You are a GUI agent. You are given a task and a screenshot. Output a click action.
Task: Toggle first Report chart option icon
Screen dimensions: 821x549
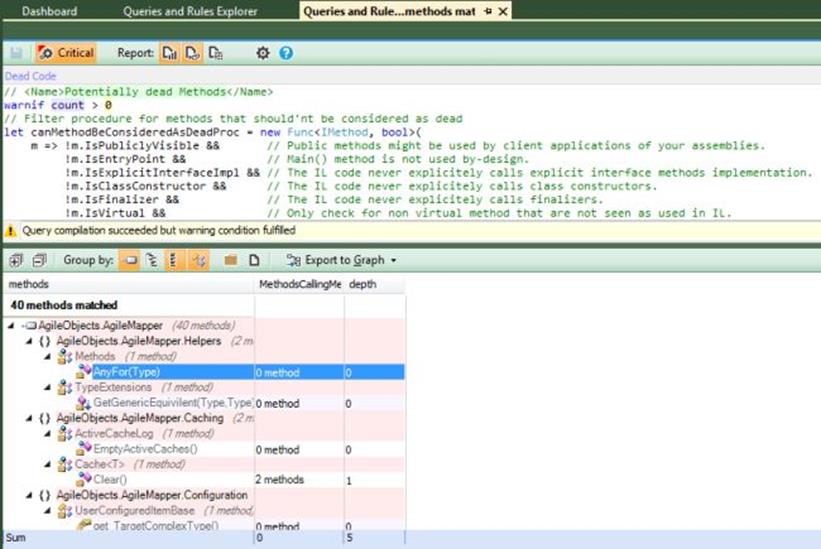(x=170, y=53)
